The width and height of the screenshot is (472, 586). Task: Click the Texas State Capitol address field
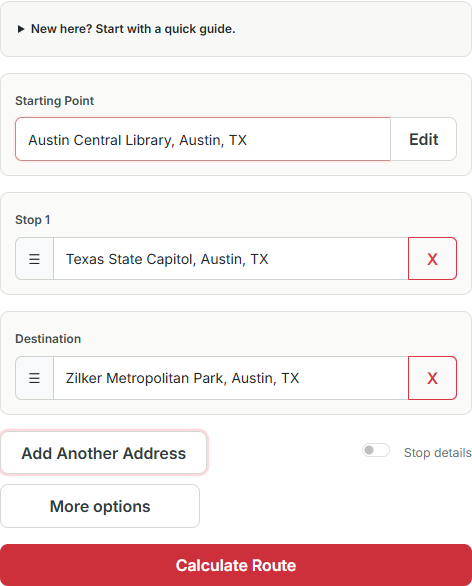[x=231, y=259]
